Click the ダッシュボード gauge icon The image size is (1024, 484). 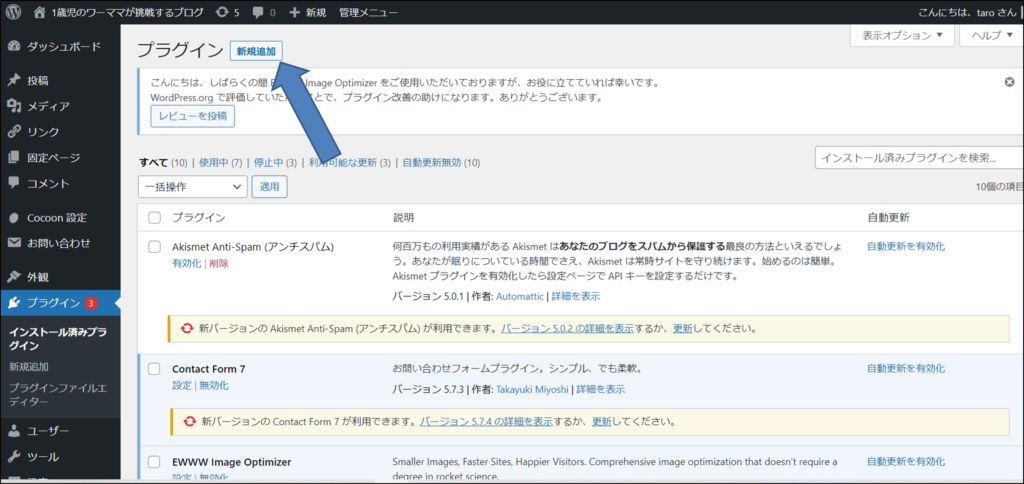(x=14, y=47)
